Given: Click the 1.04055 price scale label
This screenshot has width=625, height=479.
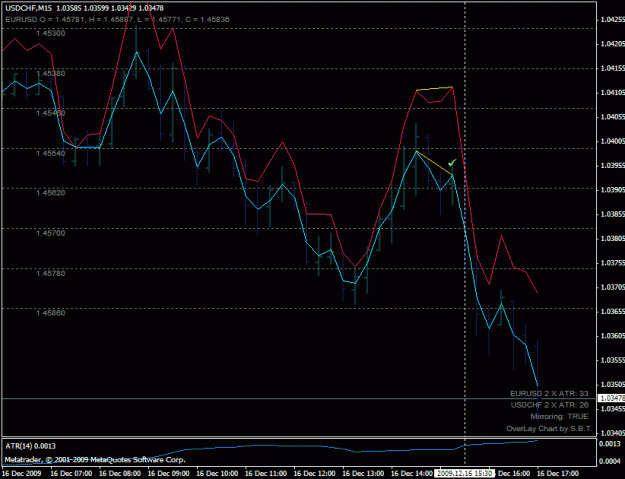Looking at the screenshot, I should click(x=613, y=117).
